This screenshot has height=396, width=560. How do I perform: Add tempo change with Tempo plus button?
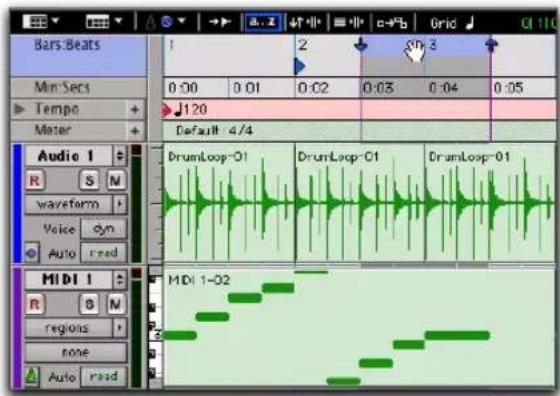[x=135, y=109]
